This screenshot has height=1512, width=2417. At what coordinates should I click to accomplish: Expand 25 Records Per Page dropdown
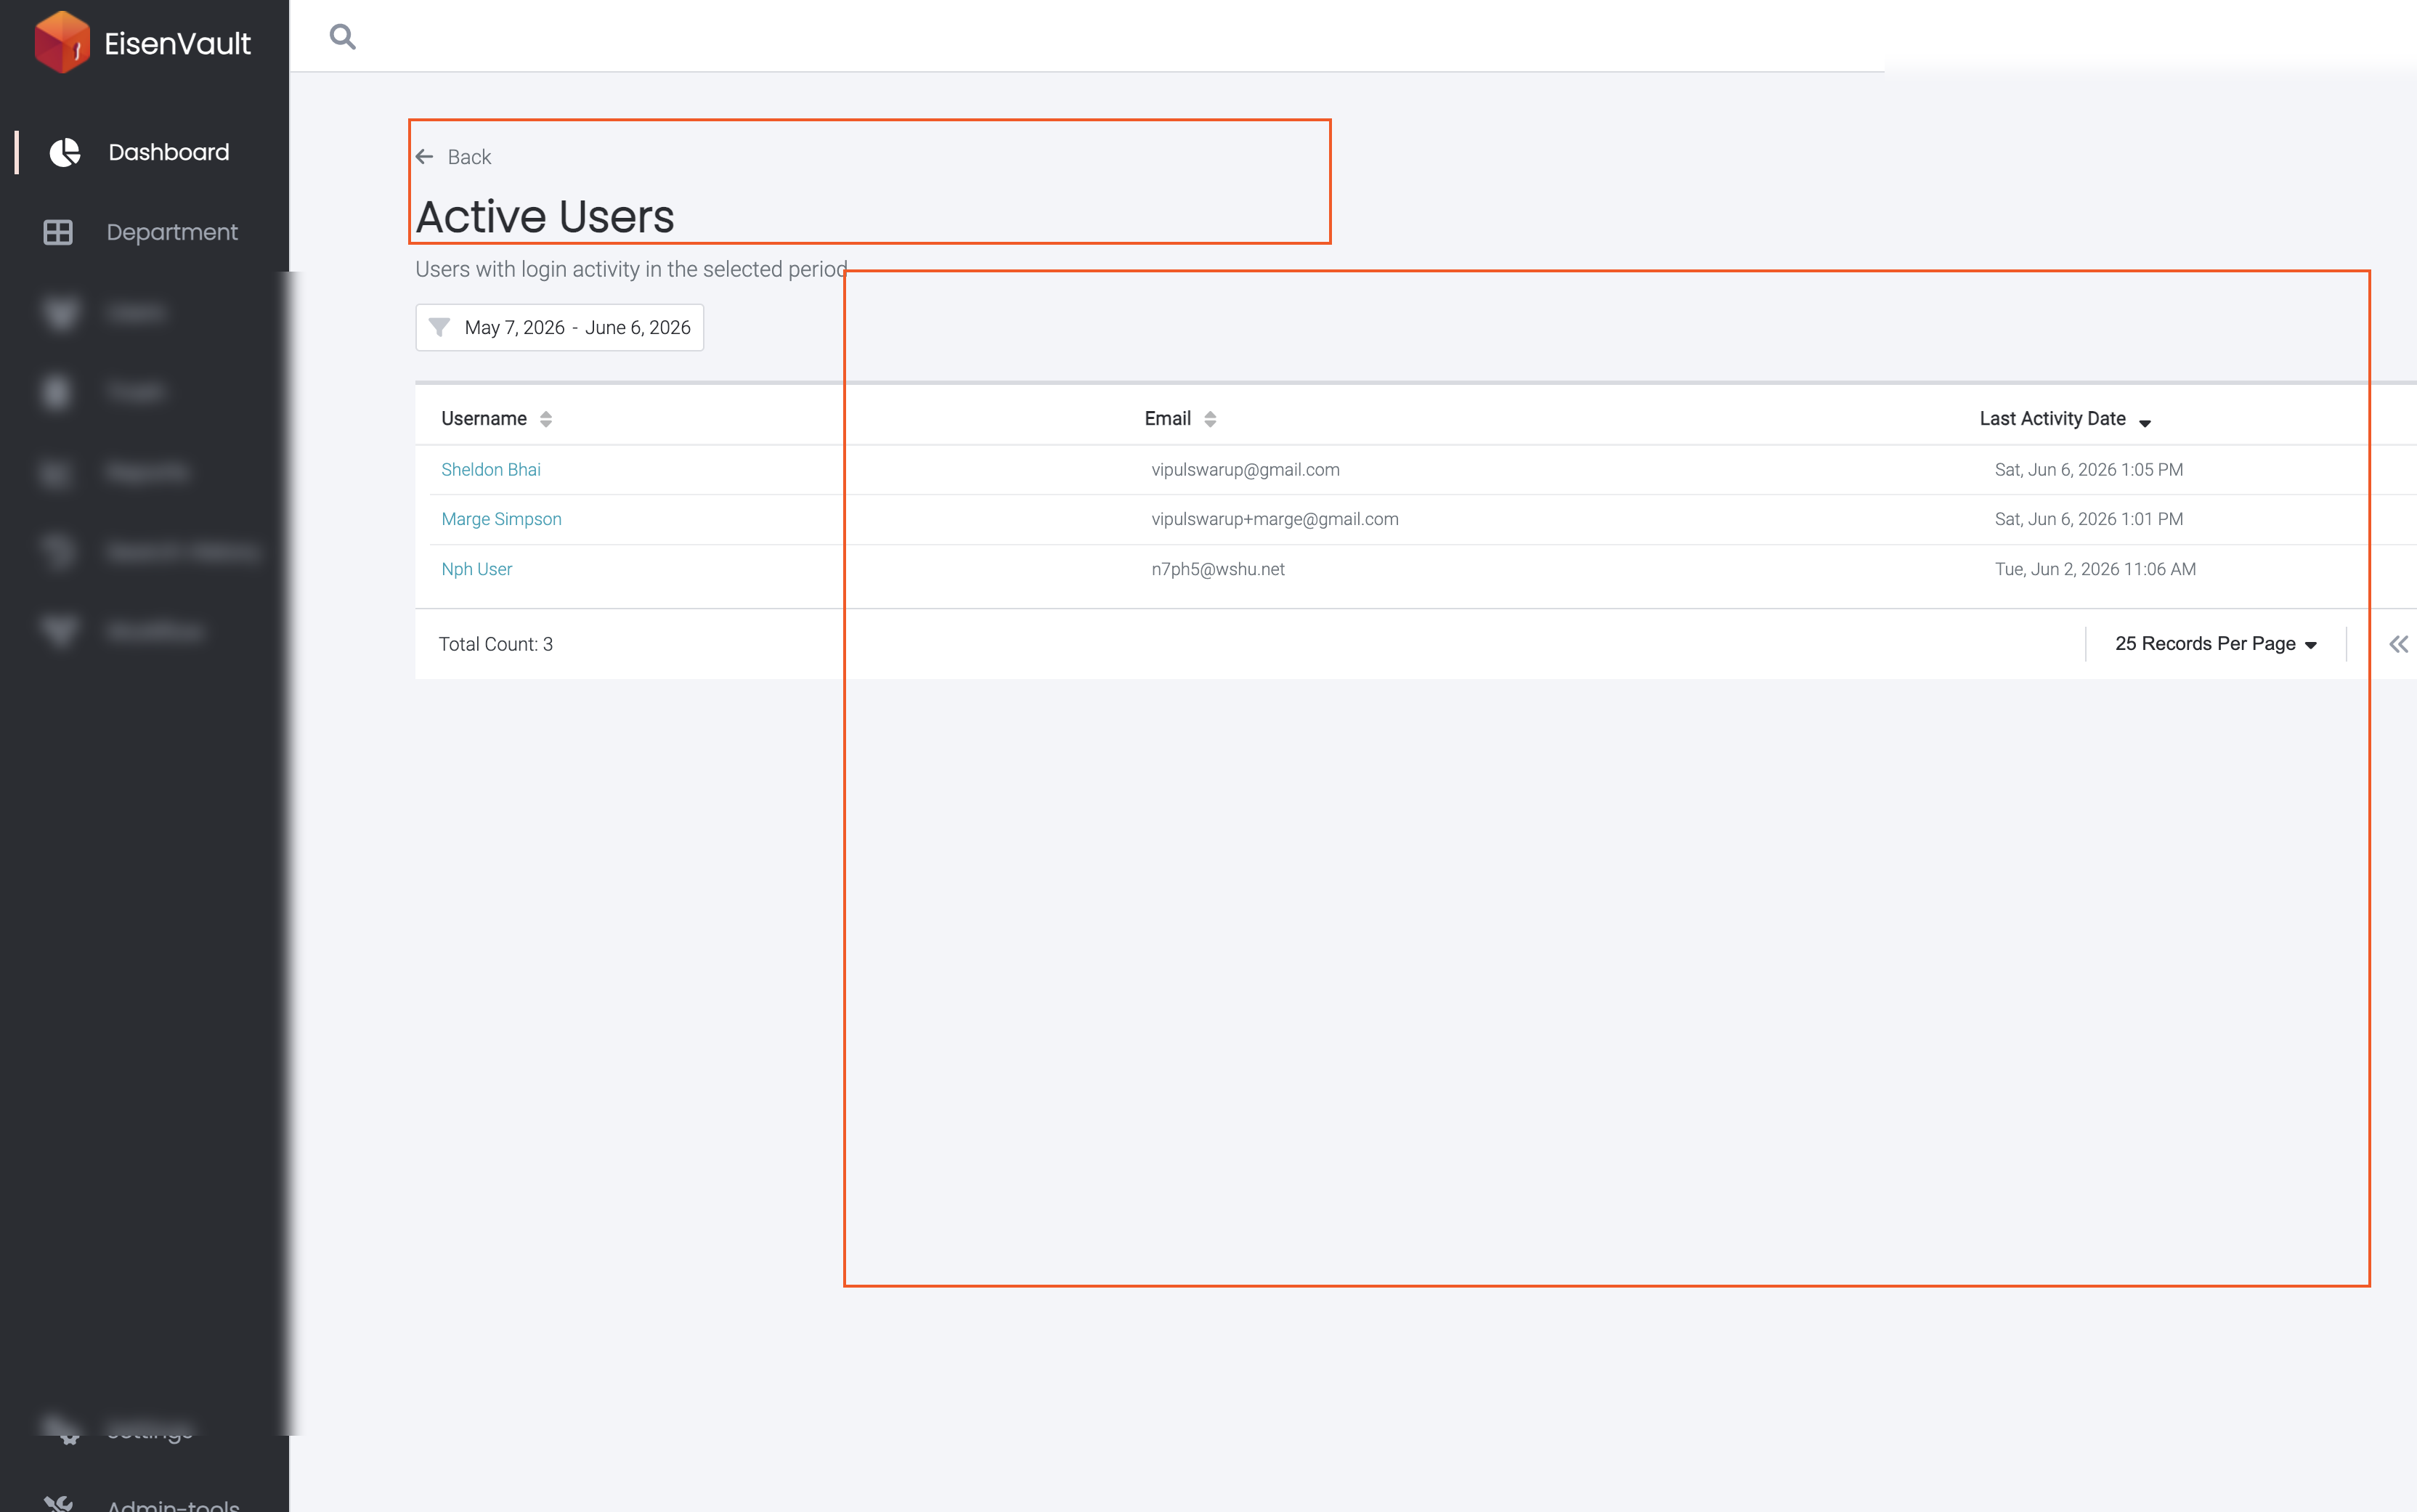click(x=2216, y=644)
